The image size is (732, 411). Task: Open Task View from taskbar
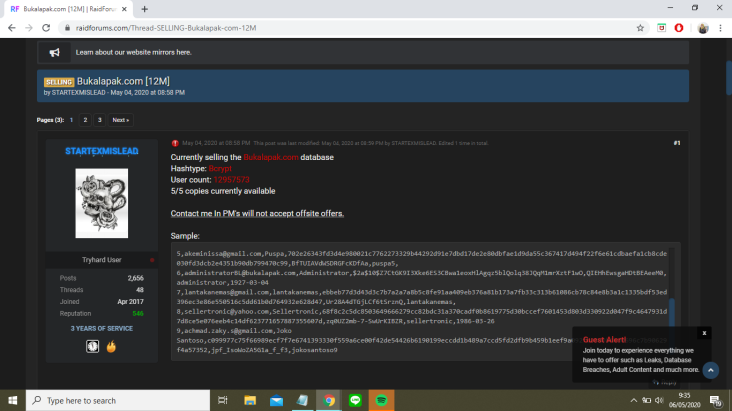[223, 400]
